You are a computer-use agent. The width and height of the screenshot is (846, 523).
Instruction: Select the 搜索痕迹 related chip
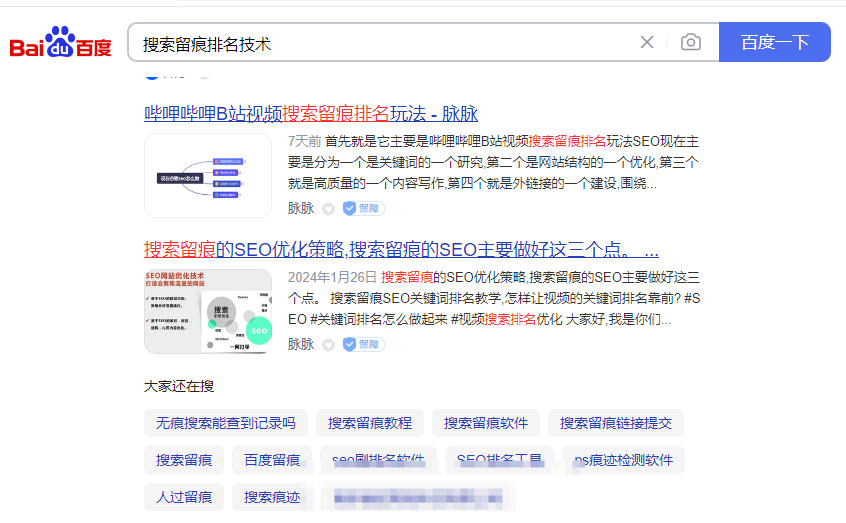pyautogui.click(x=272, y=497)
